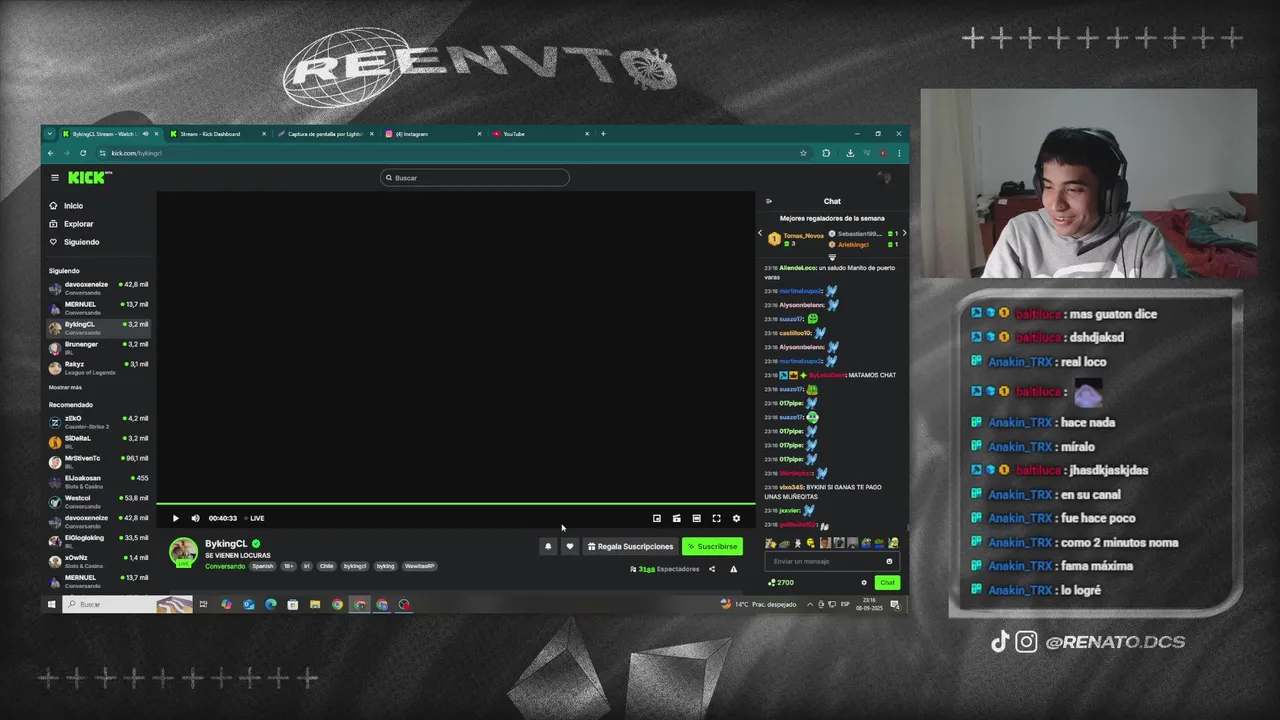Collapse the chat panel
1280x720 pixels.
(x=769, y=201)
